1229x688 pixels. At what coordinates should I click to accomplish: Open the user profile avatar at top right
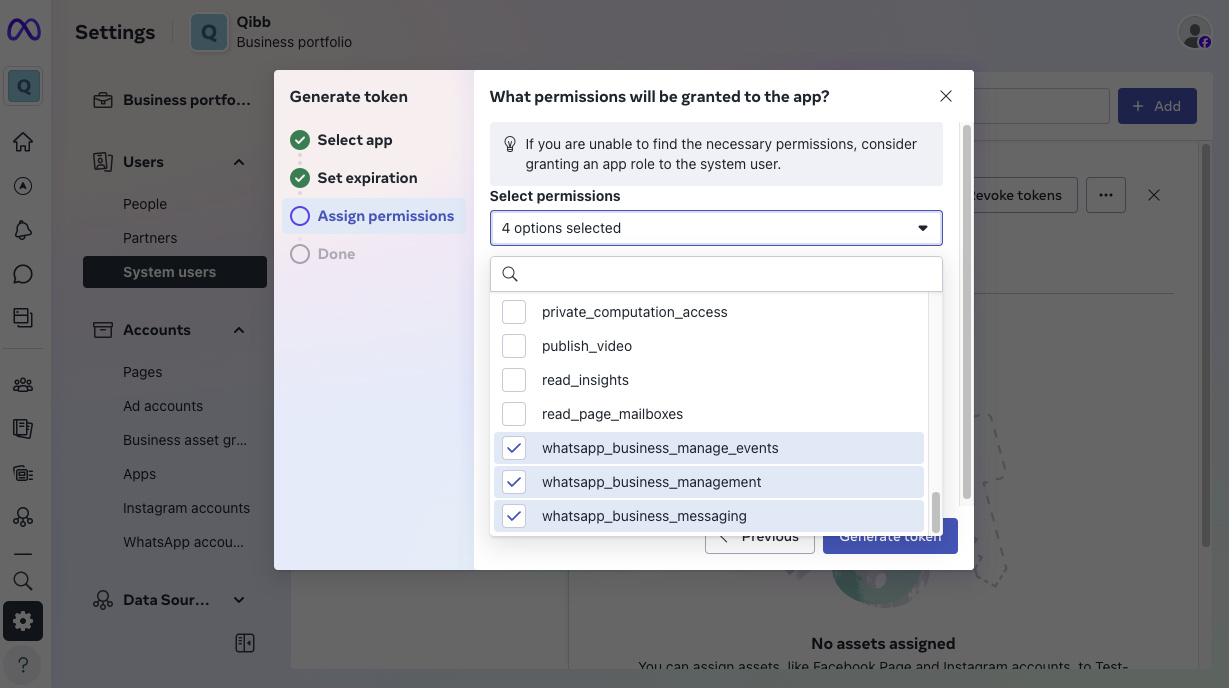[1194, 31]
